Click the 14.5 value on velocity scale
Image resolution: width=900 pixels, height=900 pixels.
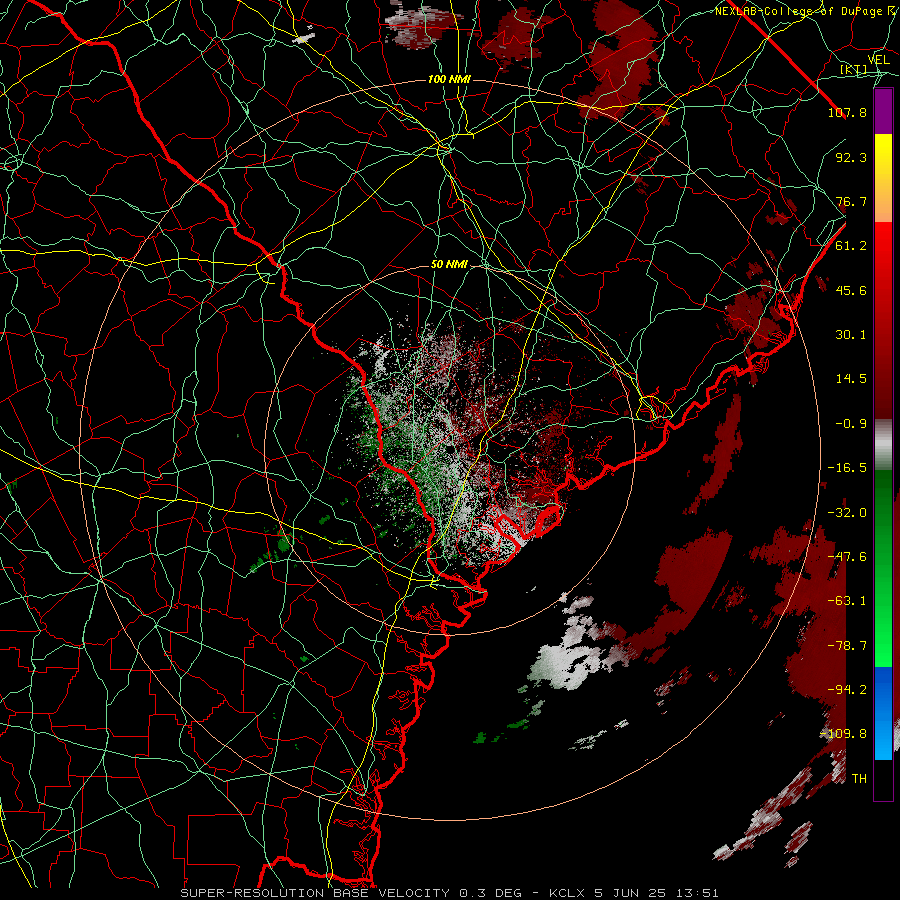851,379
